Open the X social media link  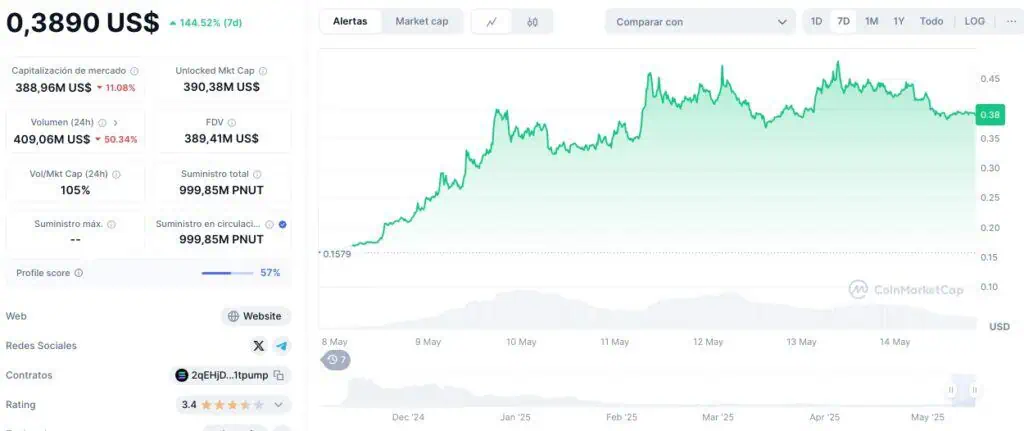click(x=259, y=345)
